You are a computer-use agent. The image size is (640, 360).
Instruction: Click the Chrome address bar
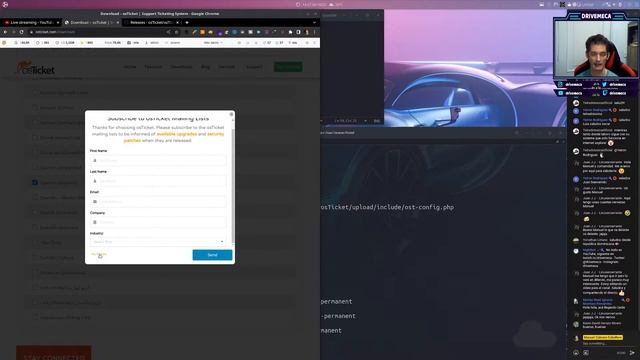98,32
